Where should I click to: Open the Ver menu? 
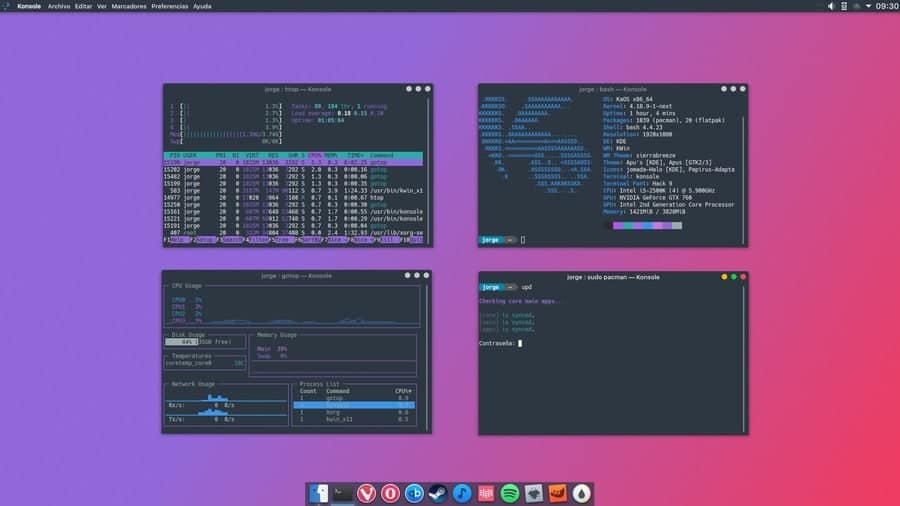click(x=102, y=6)
